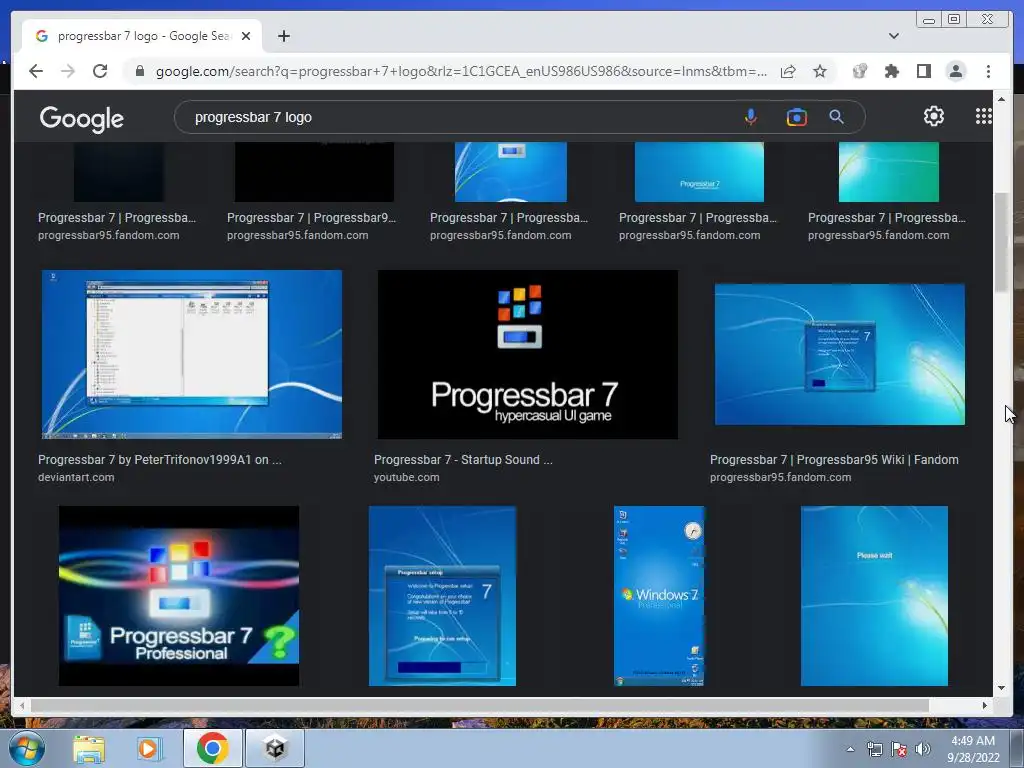Screen dimensions: 1024x768
Task: Bookmark this tab with the star icon
Action: point(820,71)
